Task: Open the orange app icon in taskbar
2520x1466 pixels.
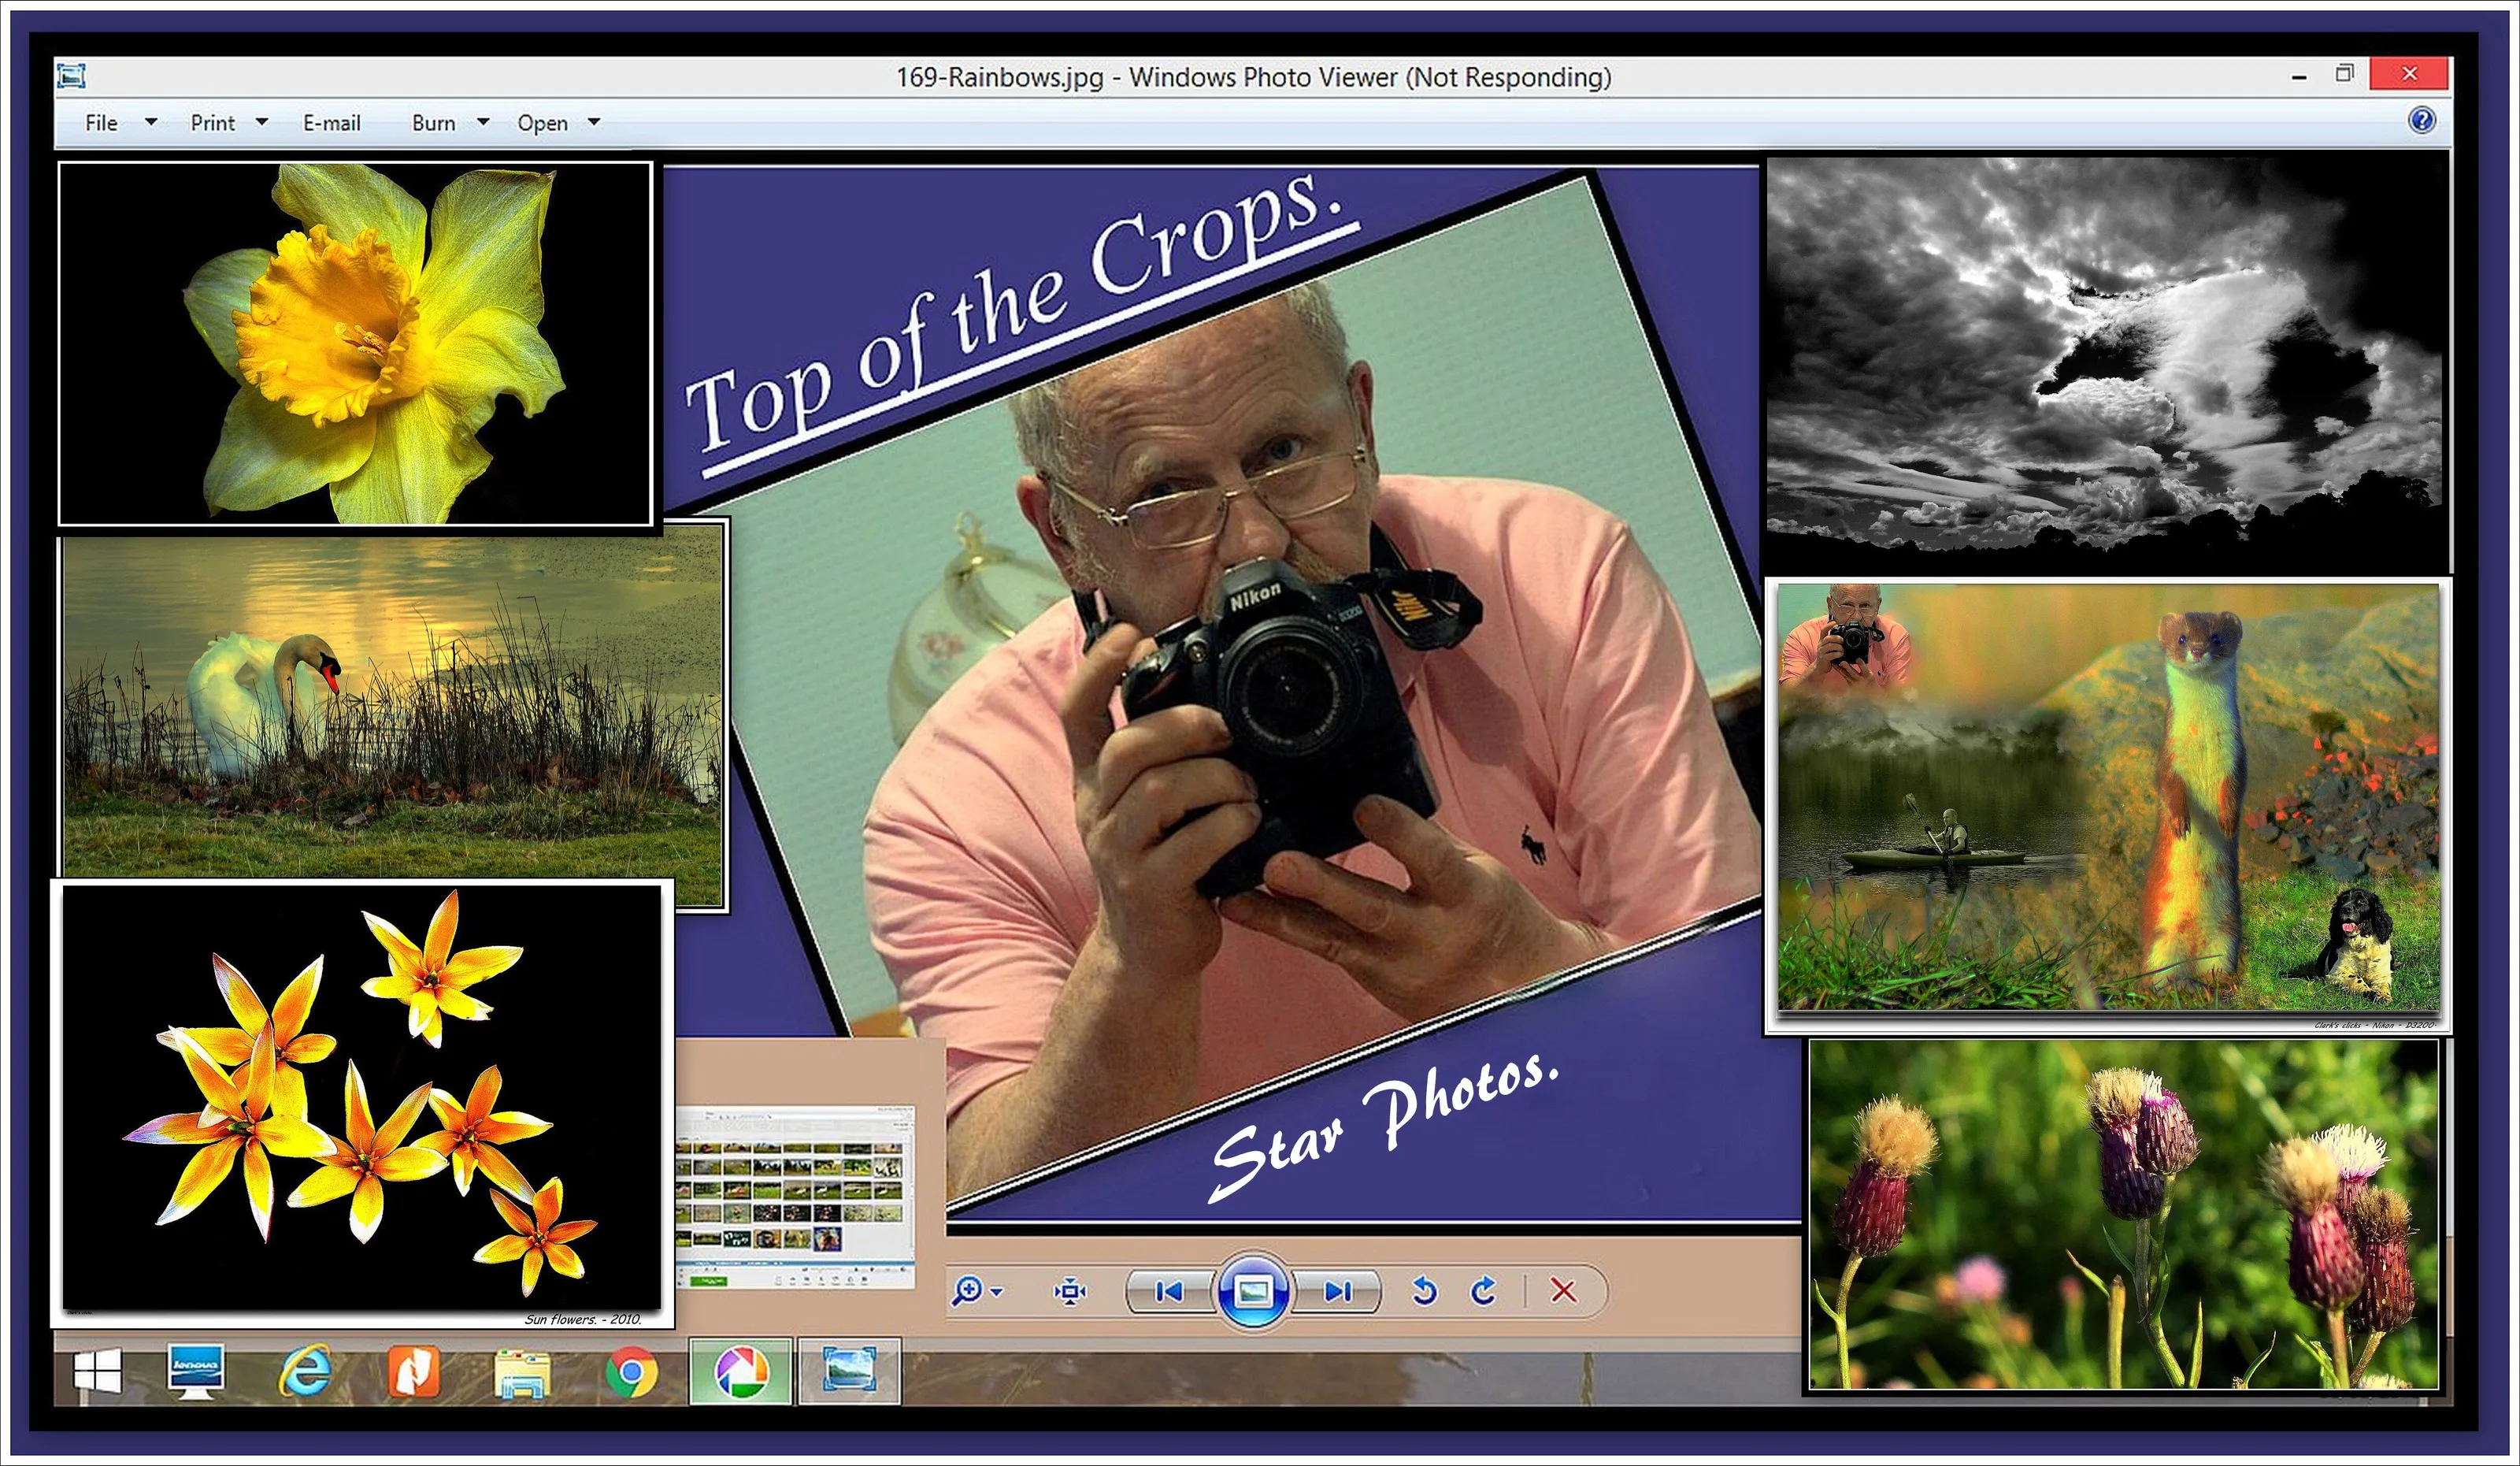Action: (x=414, y=1371)
